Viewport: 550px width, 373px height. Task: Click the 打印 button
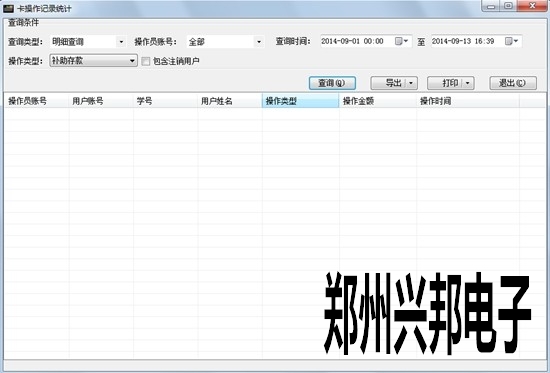pyautogui.click(x=445, y=83)
